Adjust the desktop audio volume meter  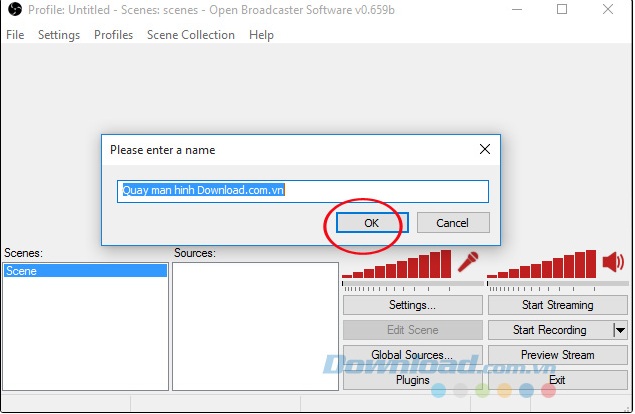pyautogui.click(x=542, y=267)
